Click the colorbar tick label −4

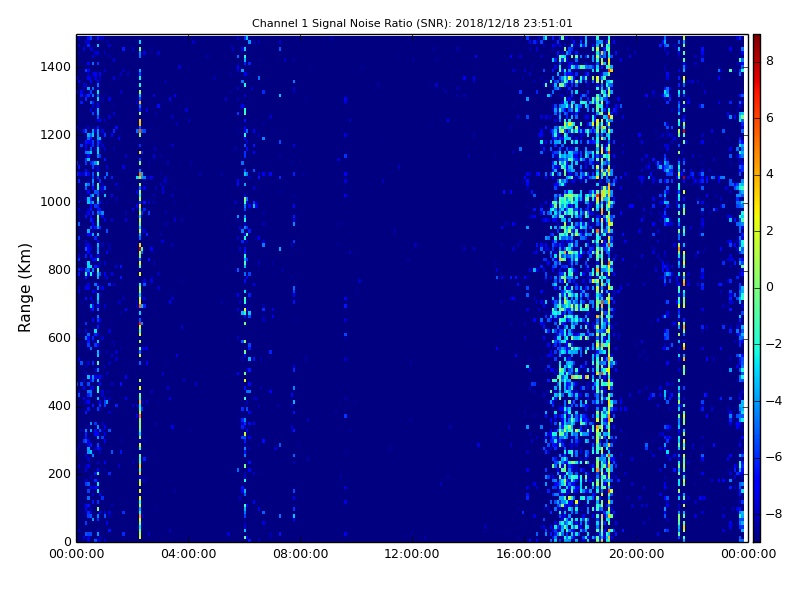[x=774, y=401]
